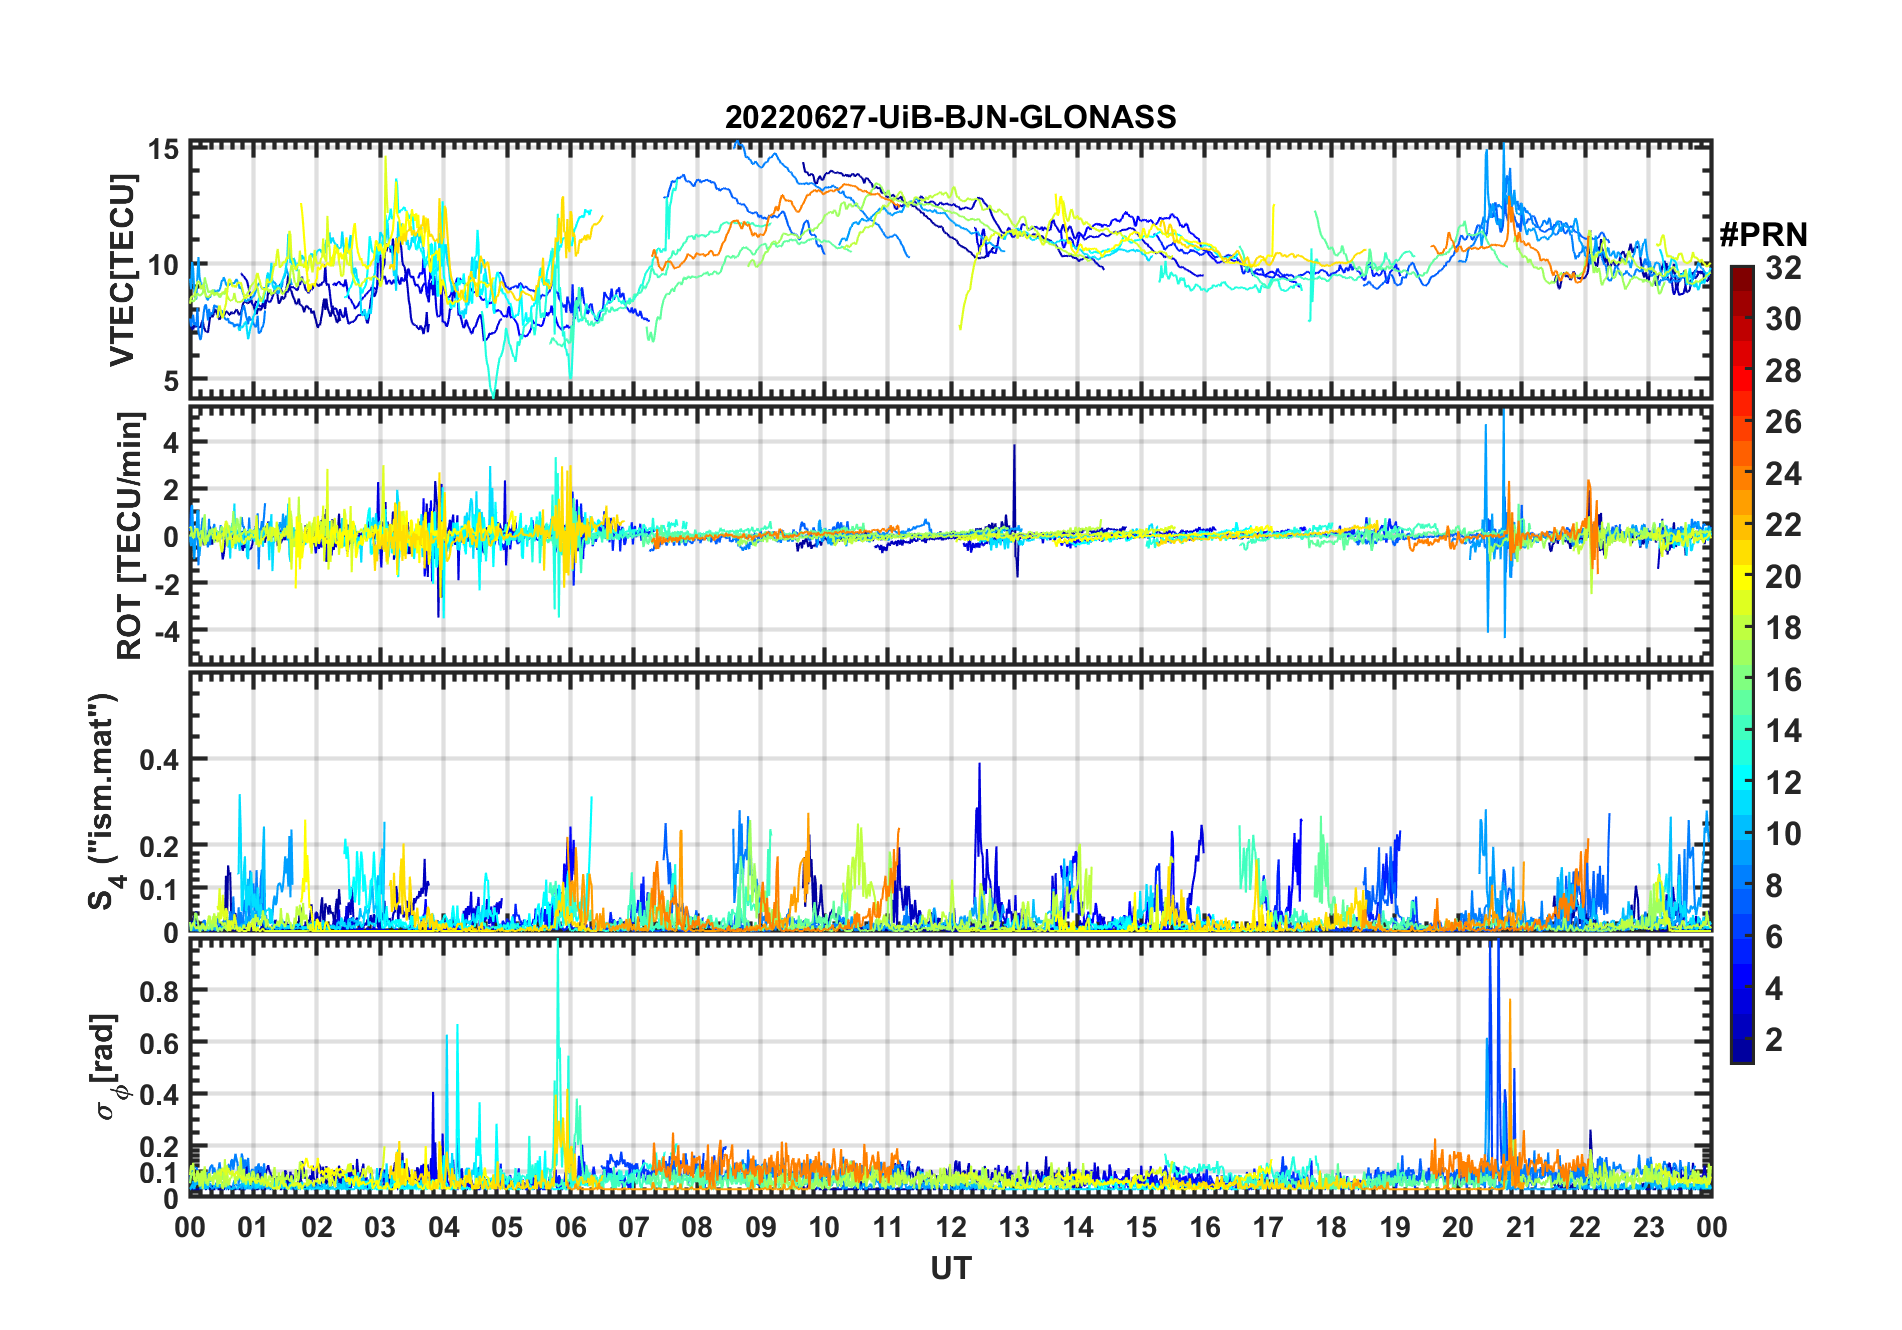This screenshot has width=1902, height=1330.
Task: Select the ROT [TECU/min] y-axis label
Action: [x=130, y=535]
